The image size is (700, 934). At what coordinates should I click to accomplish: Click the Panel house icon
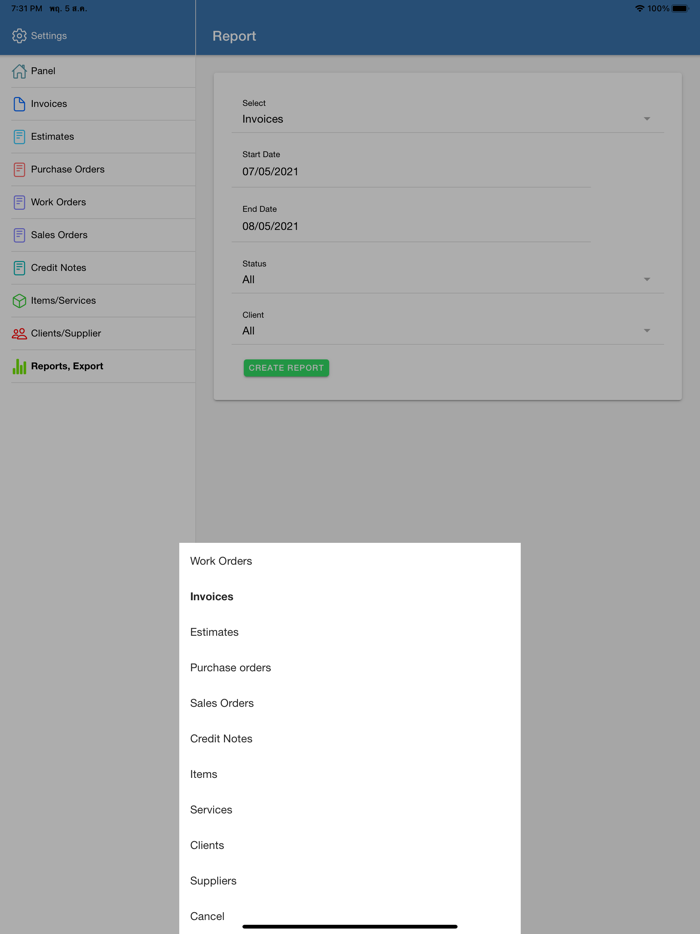click(x=19, y=71)
